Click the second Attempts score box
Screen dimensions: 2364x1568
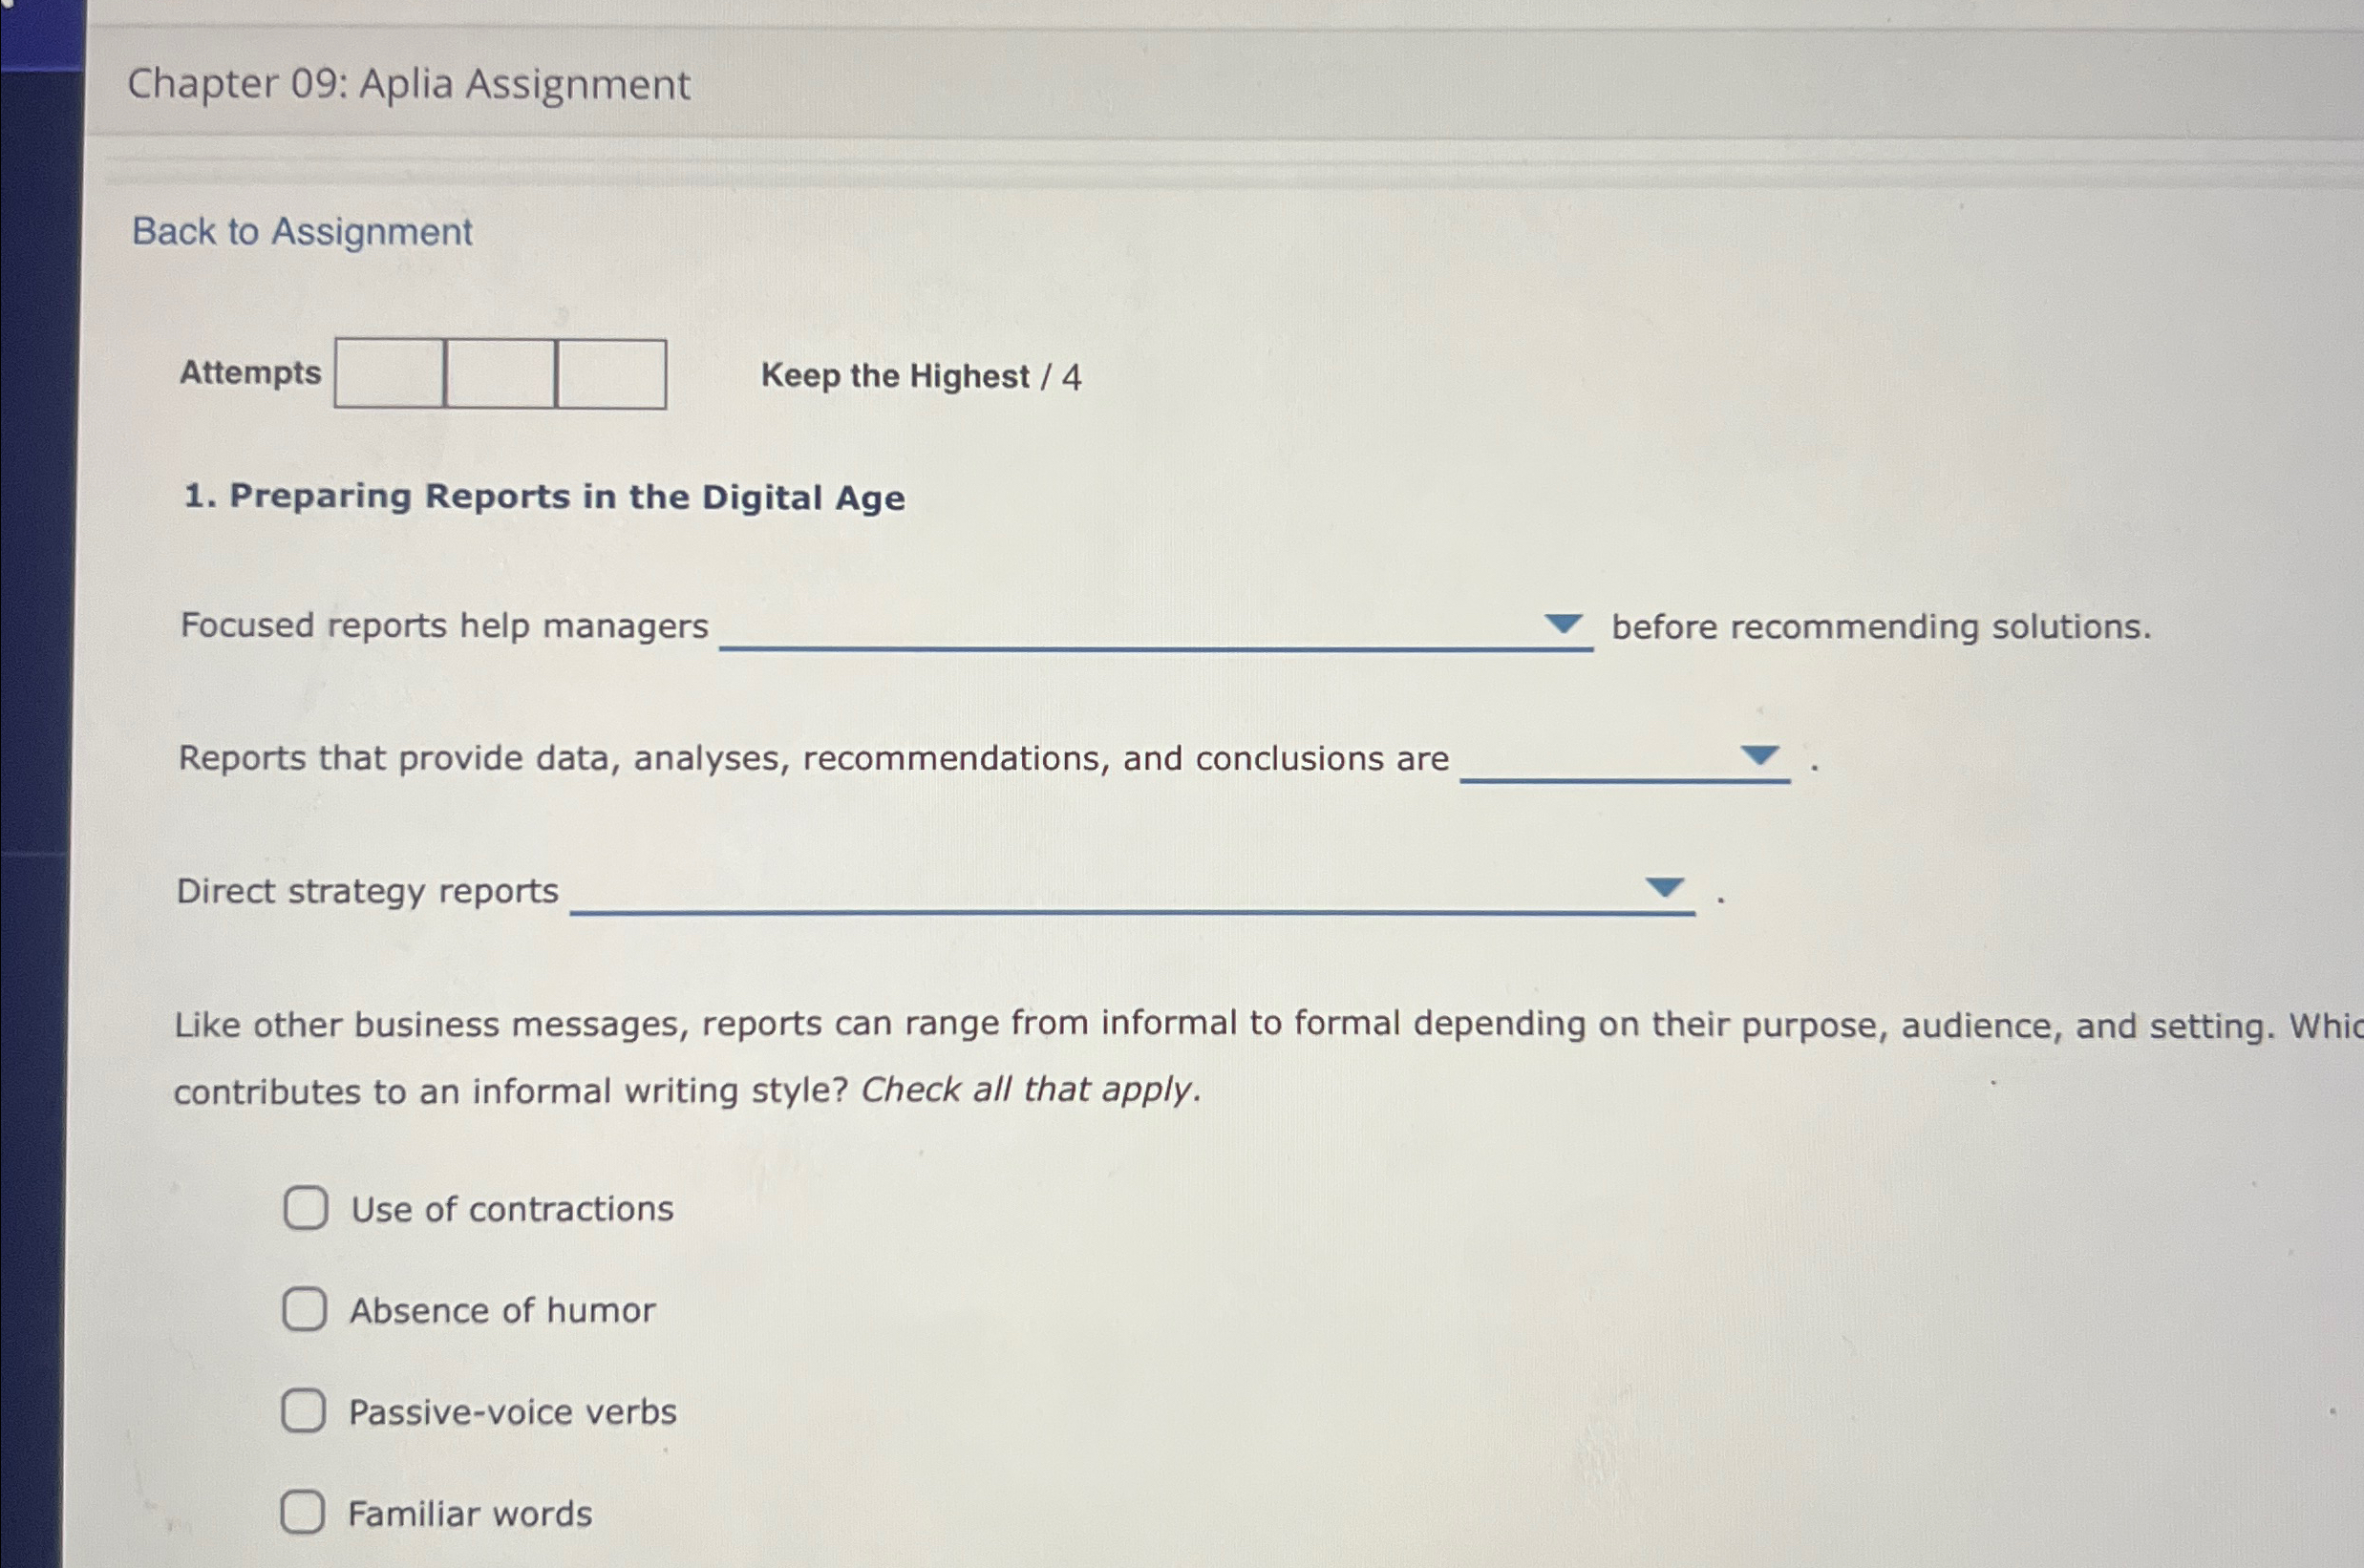pos(498,376)
